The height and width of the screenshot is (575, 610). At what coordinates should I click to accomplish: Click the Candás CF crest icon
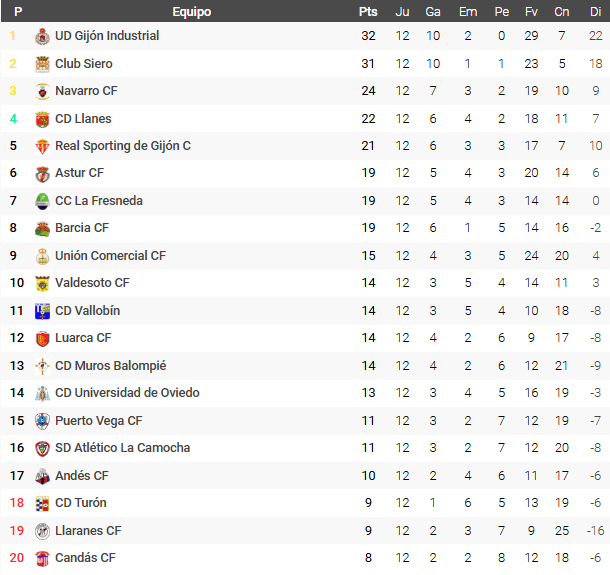[x=42, y=558]
